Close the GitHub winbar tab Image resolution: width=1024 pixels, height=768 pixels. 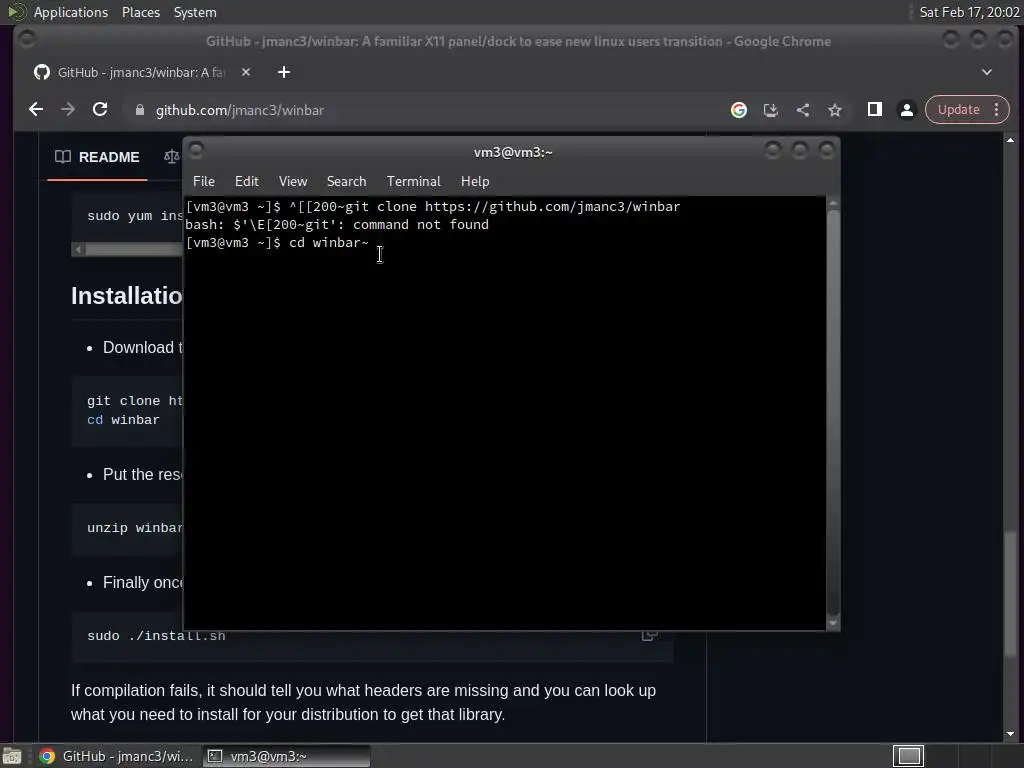pyautogui.click(x=246, y=72)
